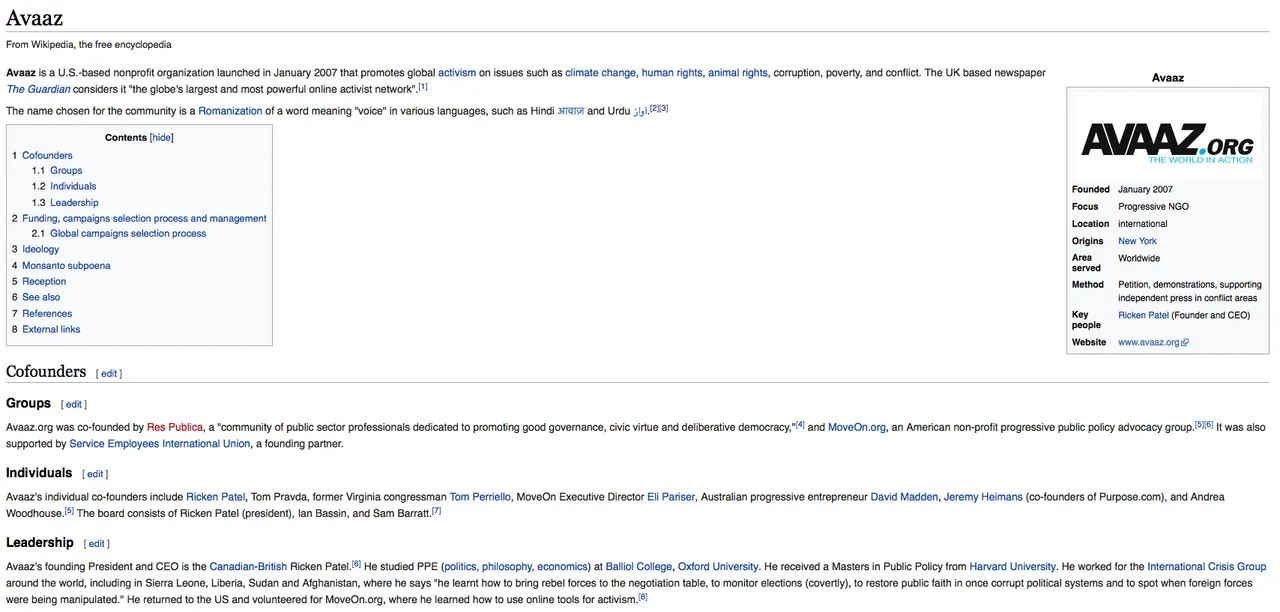Open the Romanization link
The image size is (1280, 612).
pos(230,111)
